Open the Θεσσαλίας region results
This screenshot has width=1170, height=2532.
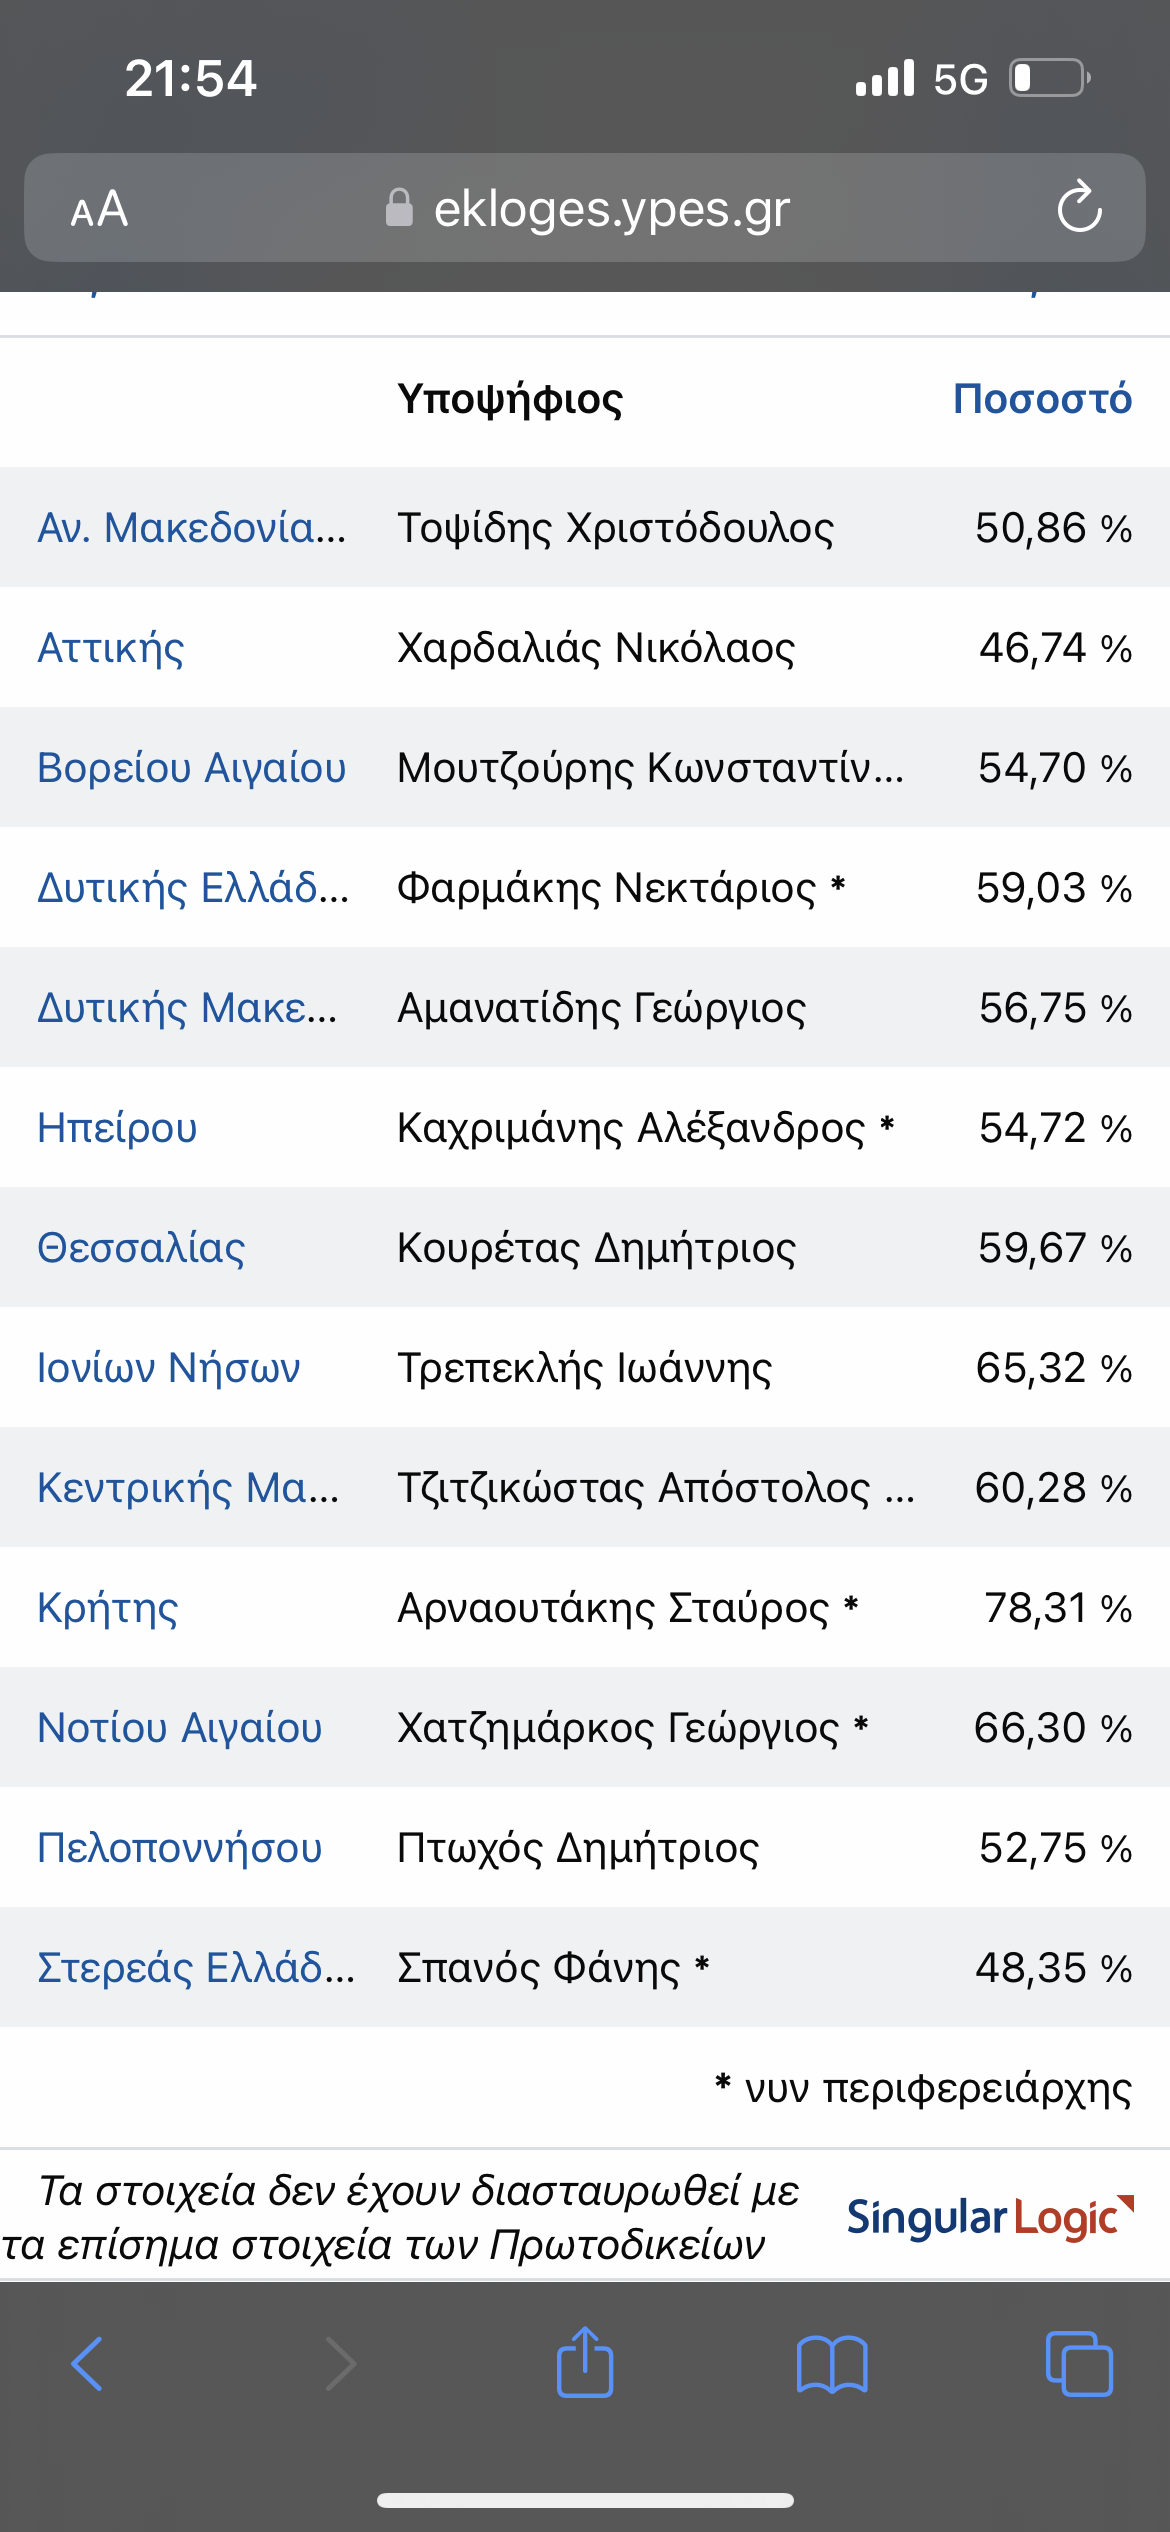tap(141, 1248)
